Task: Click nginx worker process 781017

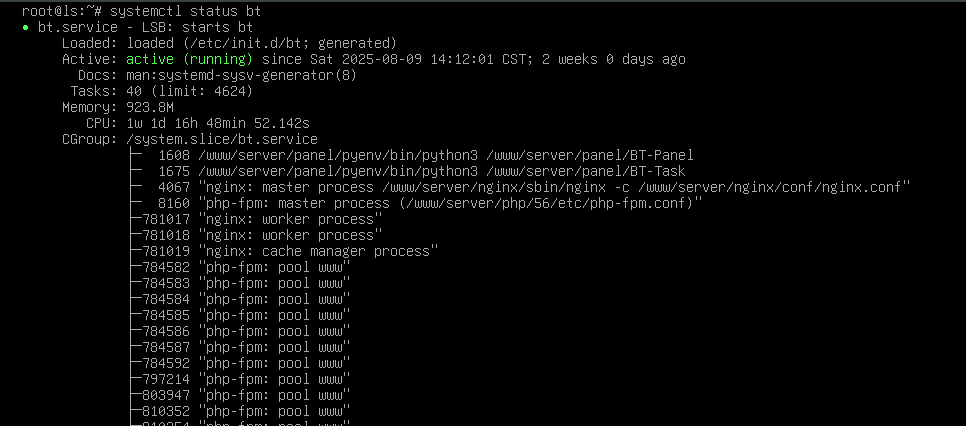Action: [262, 219]
